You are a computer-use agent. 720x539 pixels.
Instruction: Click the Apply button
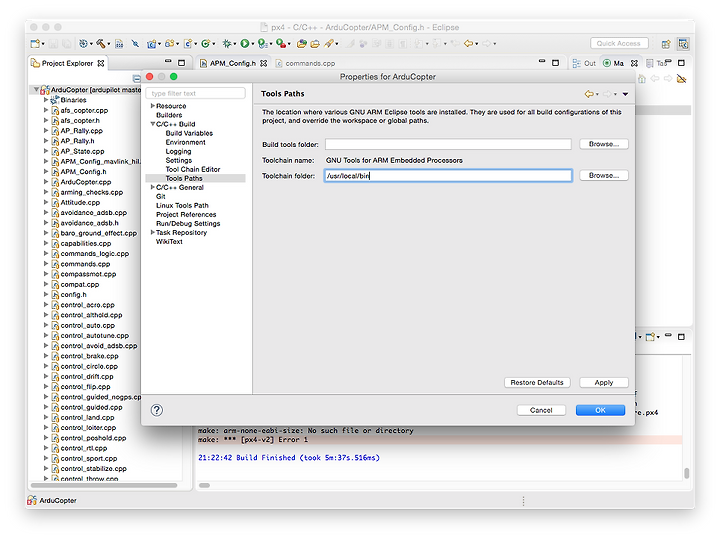(x=603, y=382)
